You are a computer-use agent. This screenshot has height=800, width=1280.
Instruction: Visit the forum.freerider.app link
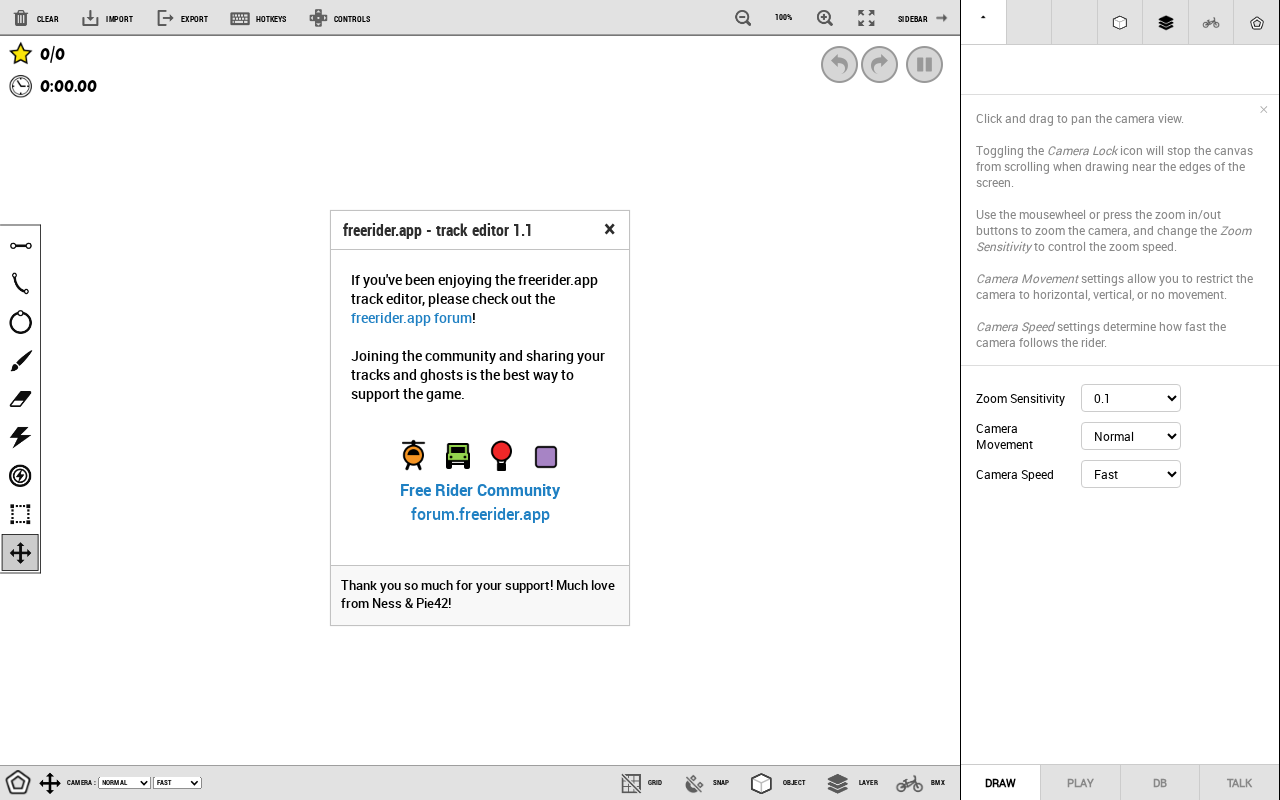[480, 514]
